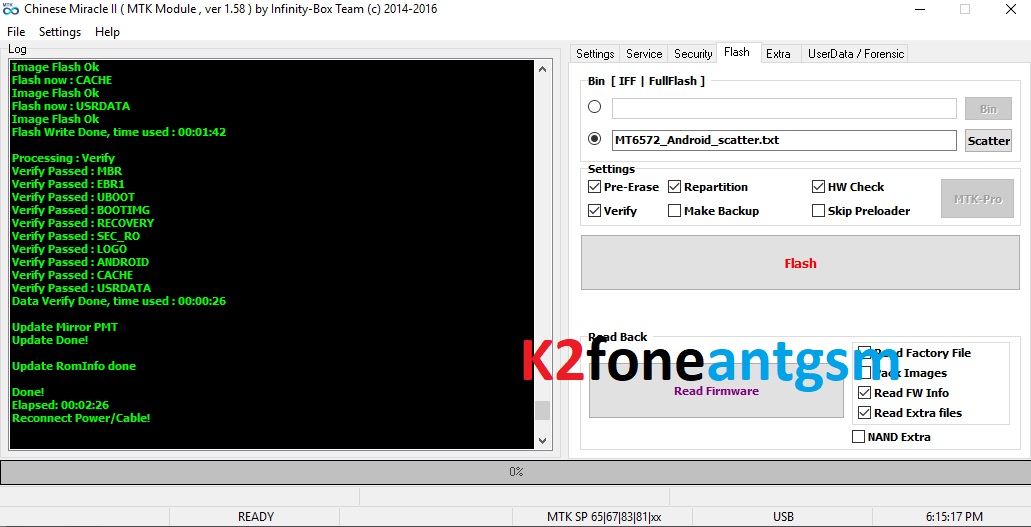Viewport: 1031px width, 527px height.
Task: Click the 'Verify Passed : RECOVERY' log line
Action: click(83, 223)
